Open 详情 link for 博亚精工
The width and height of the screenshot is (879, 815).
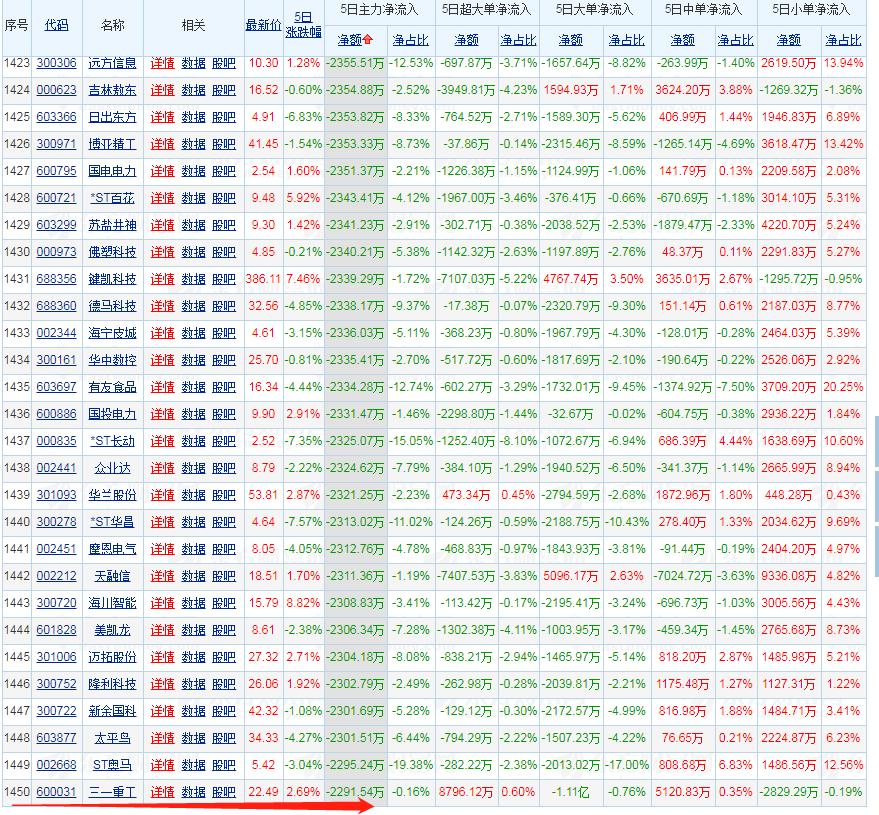(163, 144)
